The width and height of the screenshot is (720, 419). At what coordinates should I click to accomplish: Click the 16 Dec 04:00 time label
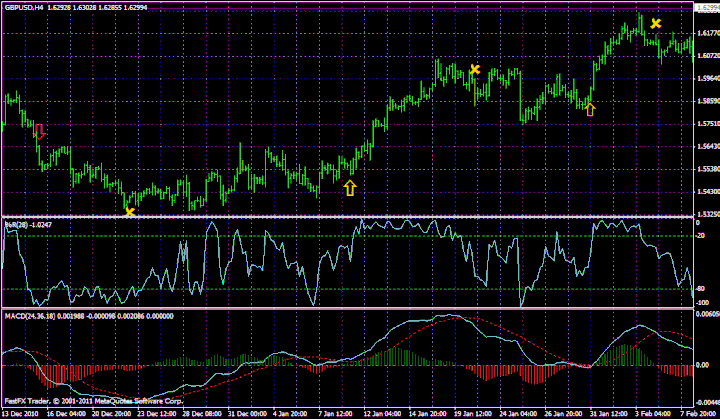64,414
